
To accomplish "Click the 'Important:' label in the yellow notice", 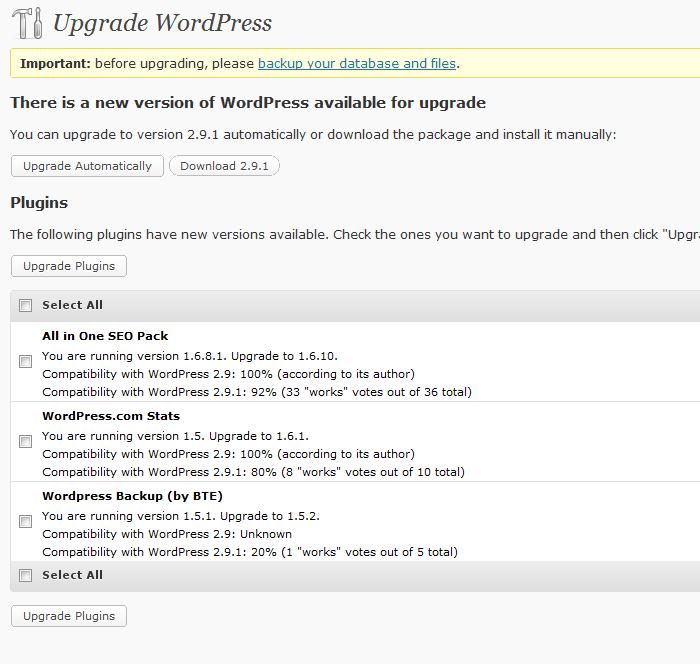I will point(55,63).
